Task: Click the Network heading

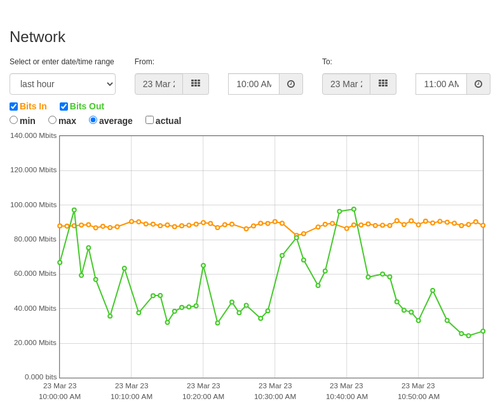Action: pos(37,37)
